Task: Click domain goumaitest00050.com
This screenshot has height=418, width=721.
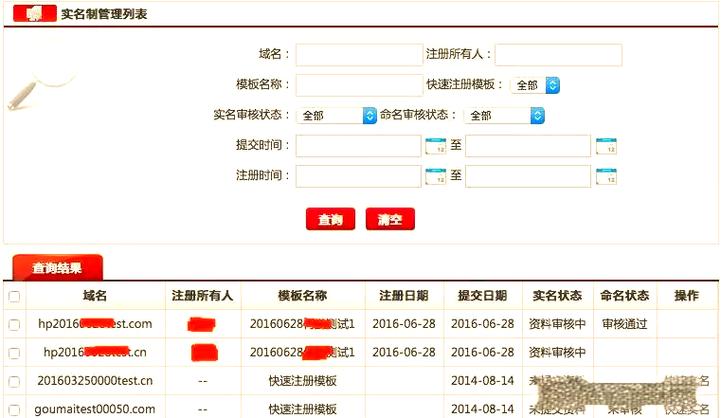Action: (95, 409)
